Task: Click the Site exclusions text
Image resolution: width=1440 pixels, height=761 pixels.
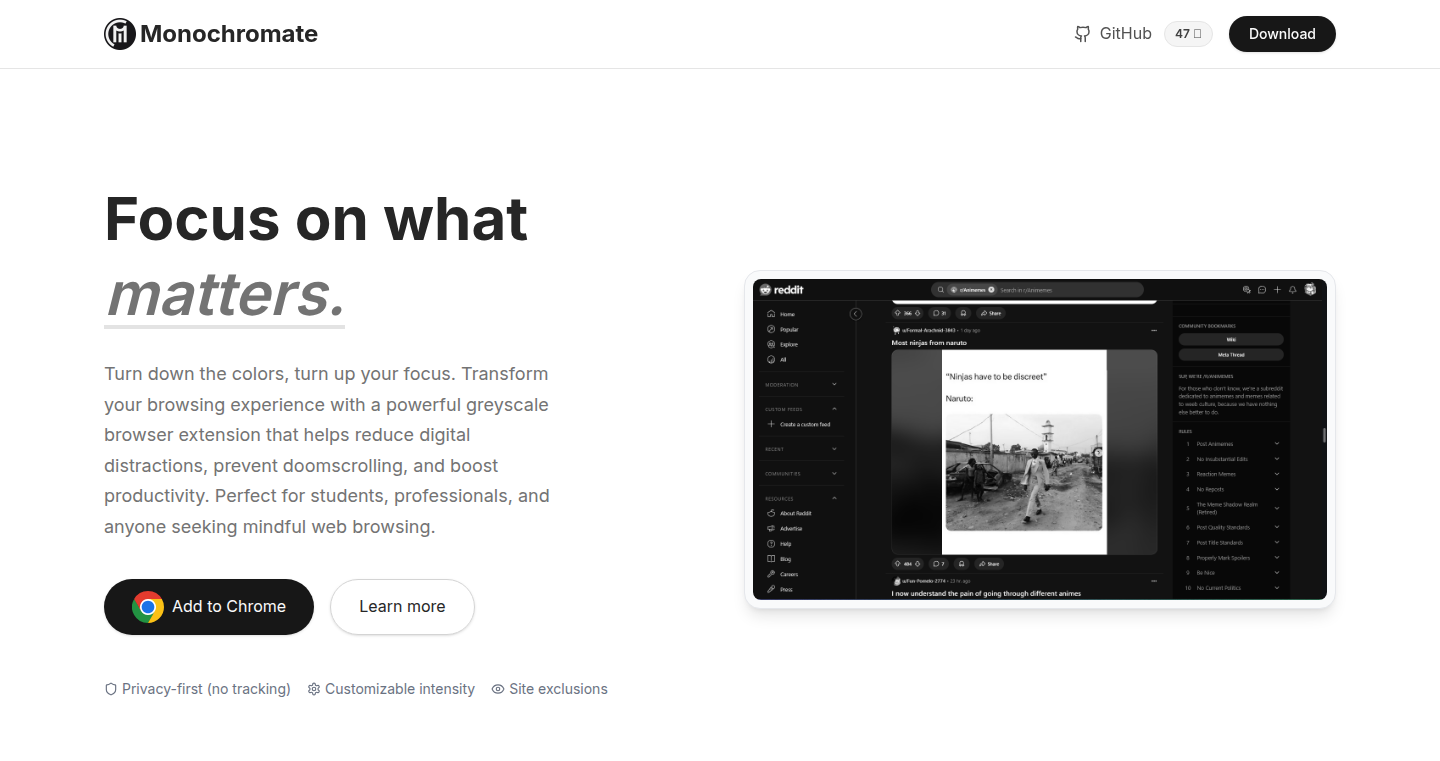Action: (558, 689)
